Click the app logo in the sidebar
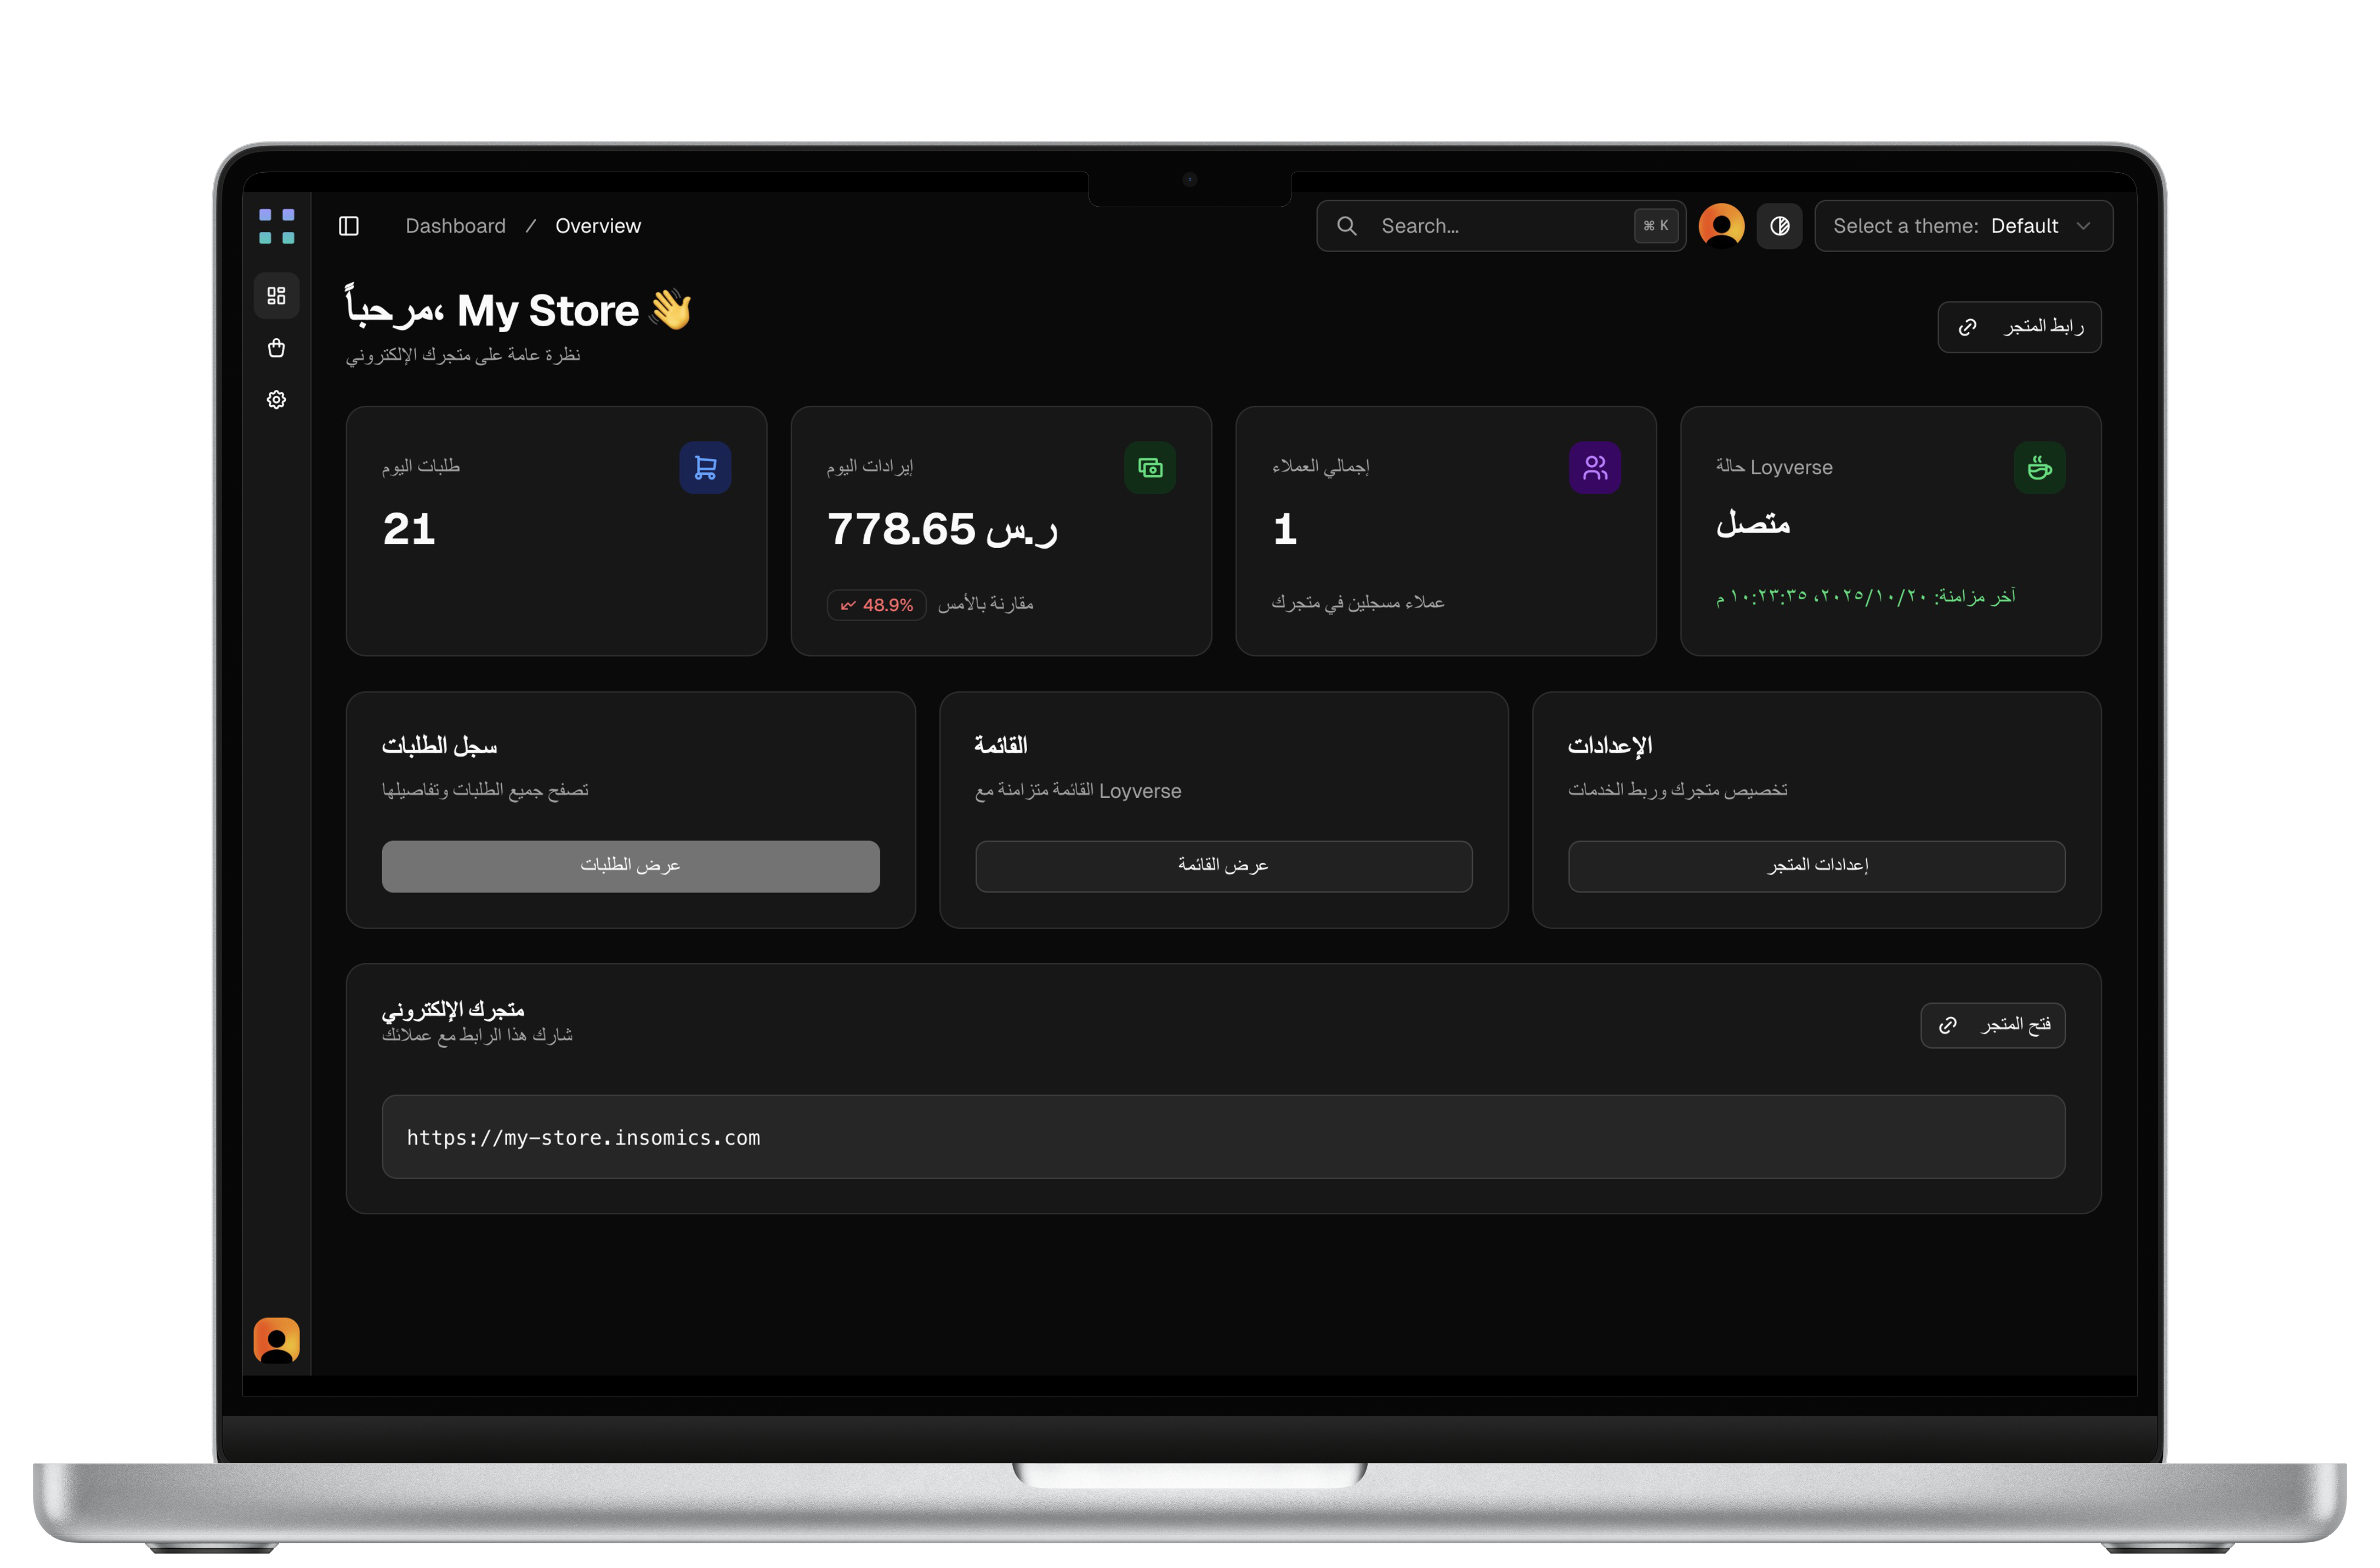Screen dimensions: 2380x1568 (x=277, y=226)
